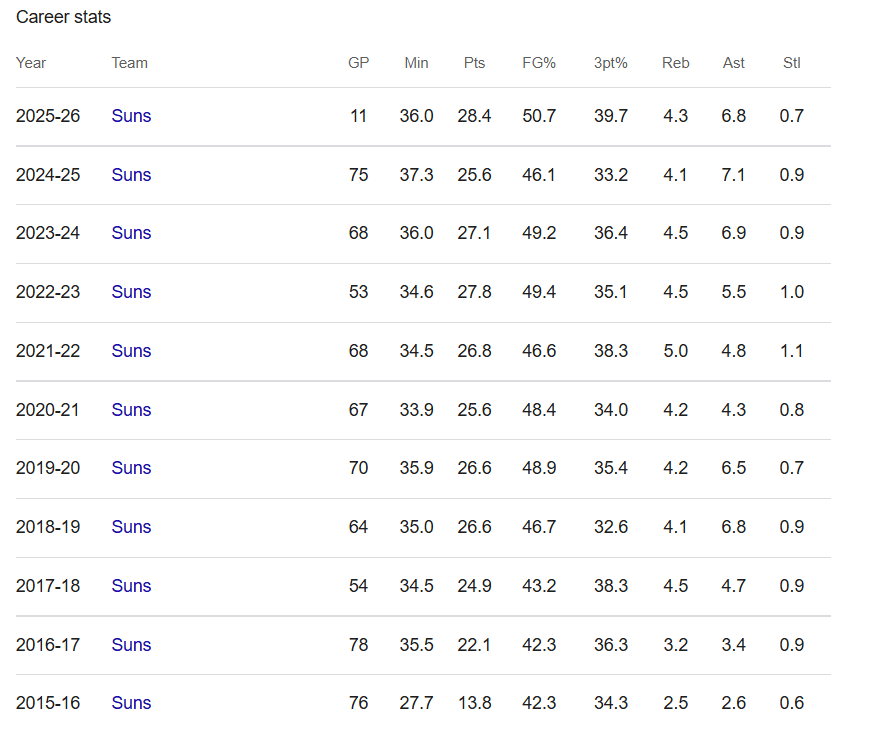
Task: Select the Team column header
Action: pos(129,63)
